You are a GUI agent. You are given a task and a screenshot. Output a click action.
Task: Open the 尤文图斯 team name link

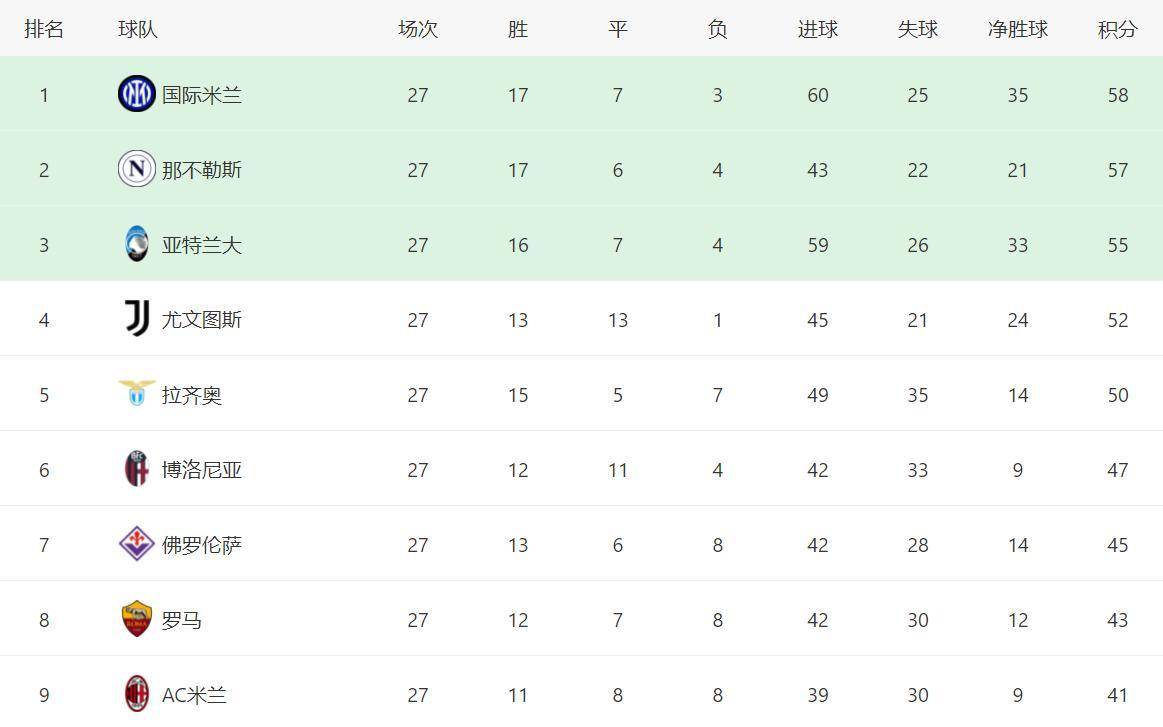click(202, 320)
